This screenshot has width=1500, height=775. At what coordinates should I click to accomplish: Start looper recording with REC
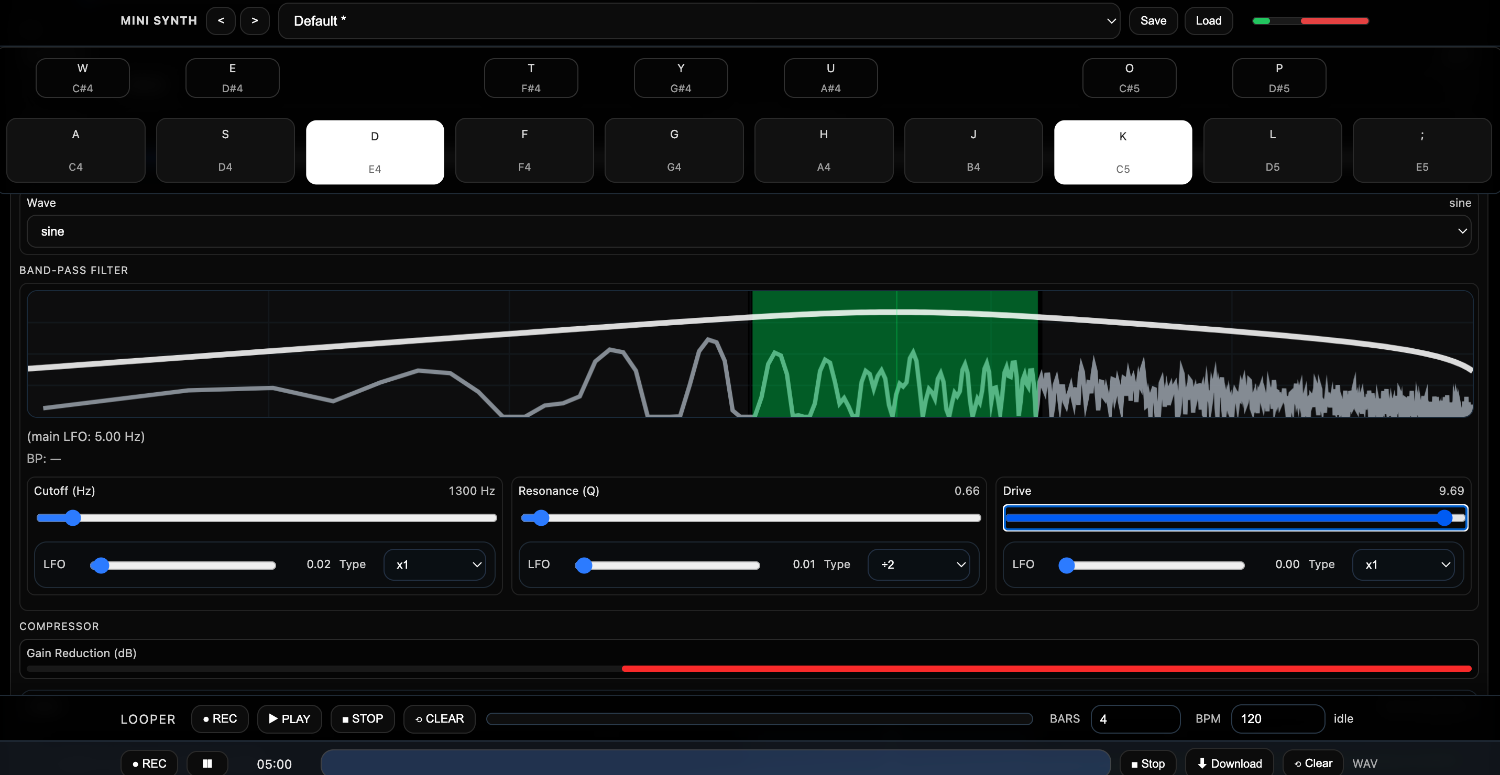click(x=219, y=719)
